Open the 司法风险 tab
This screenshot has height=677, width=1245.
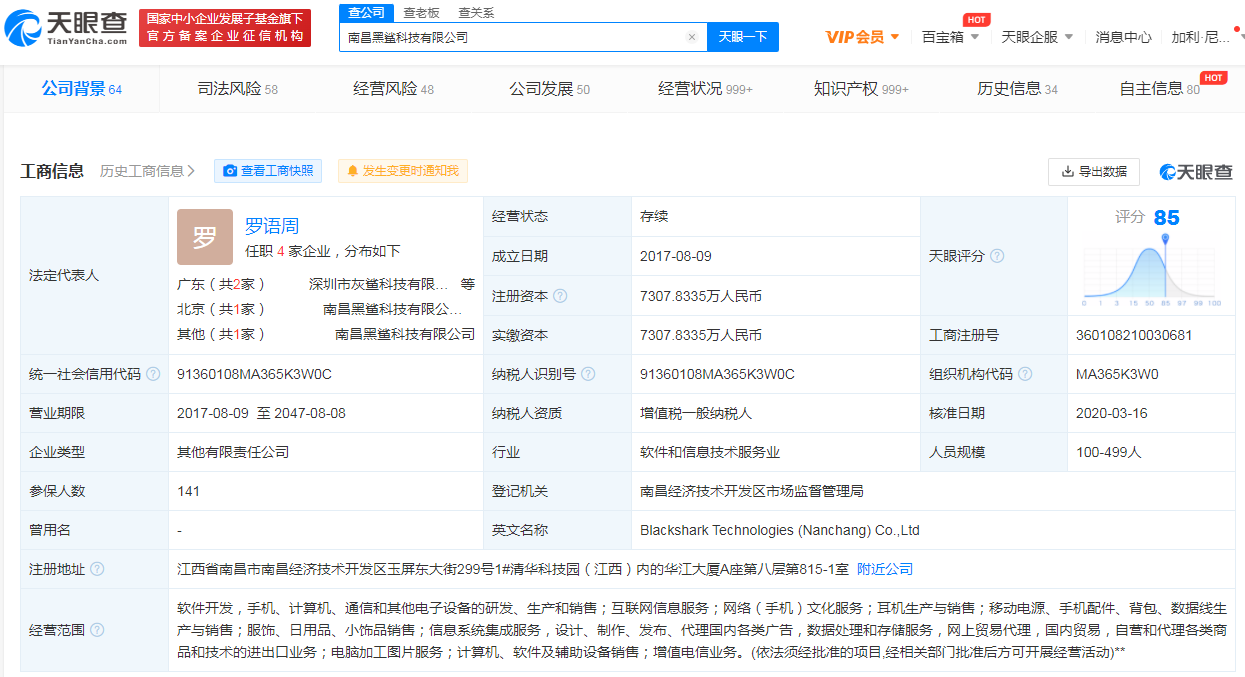click(x=238, y=89)
